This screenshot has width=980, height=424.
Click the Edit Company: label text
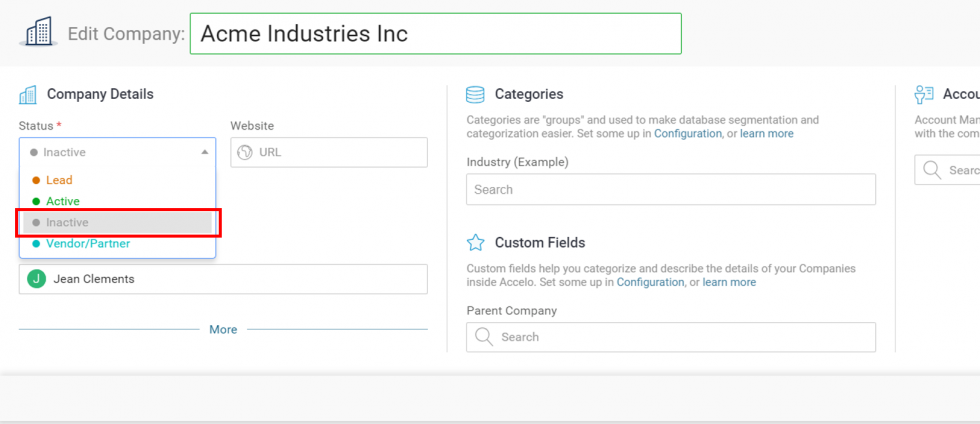click(x=126, y=34)
